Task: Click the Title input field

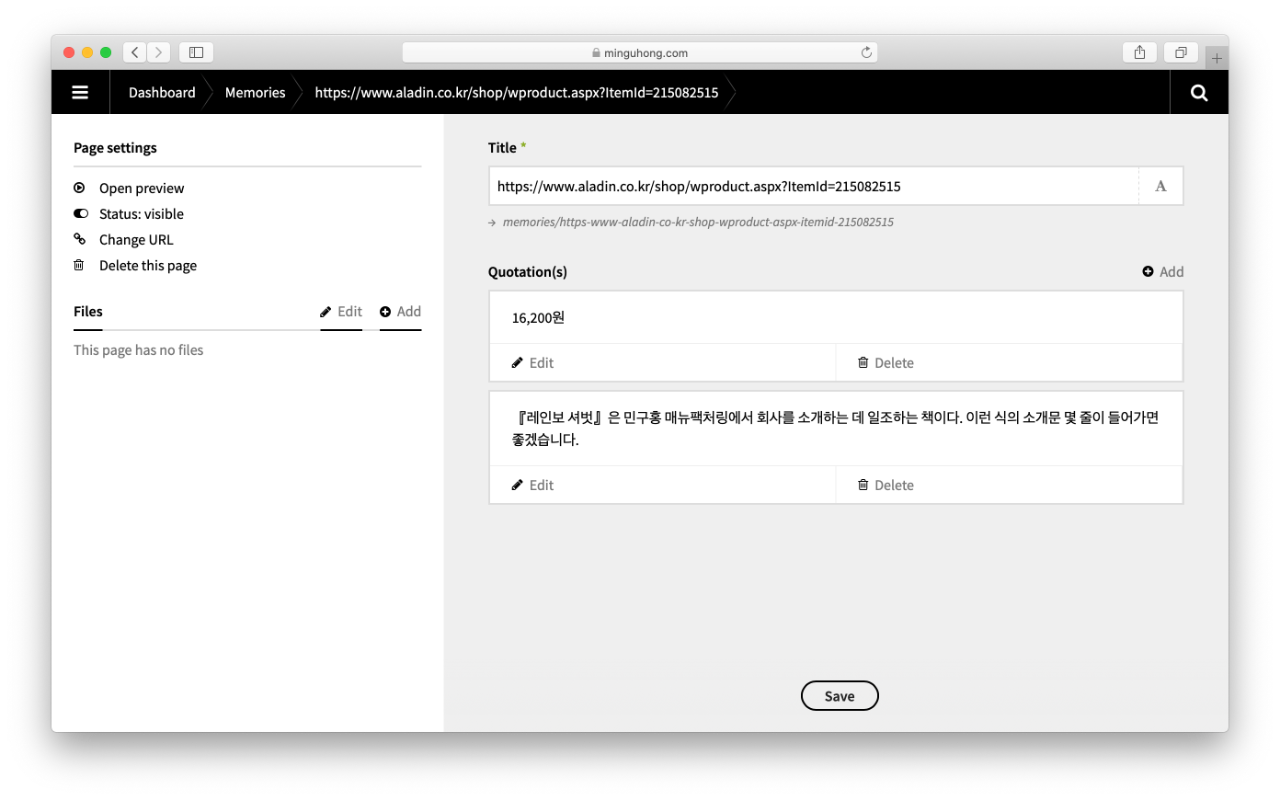Action: click(813, 186)
